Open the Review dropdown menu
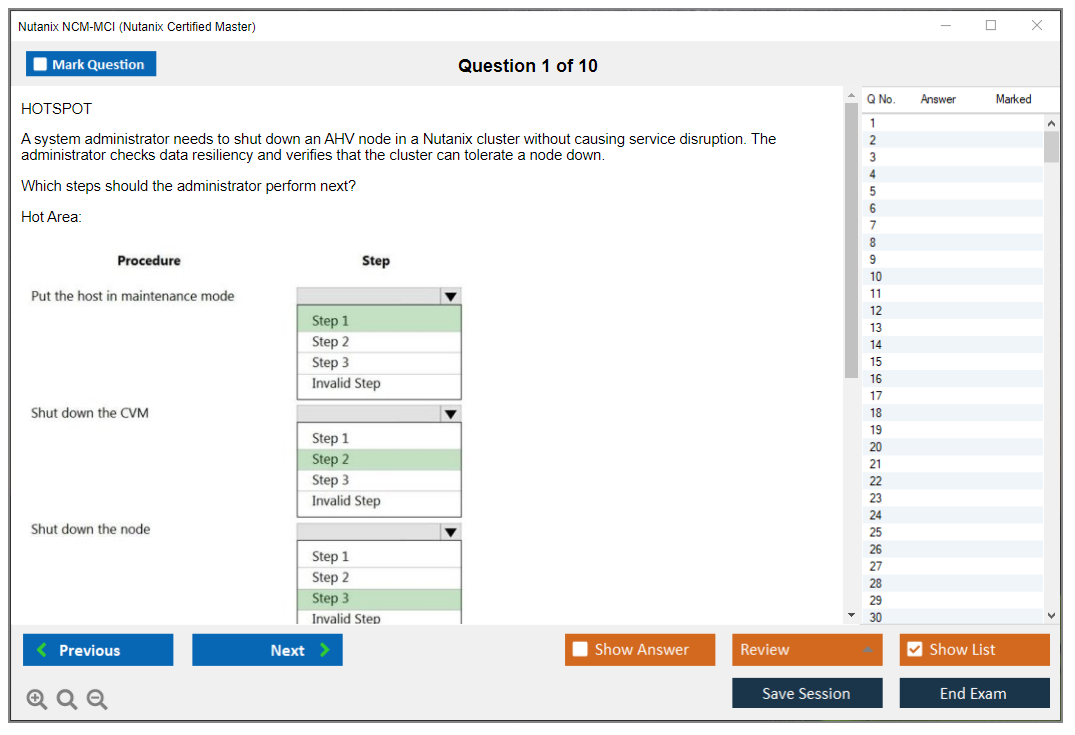The image size is (1075, 735). pyautogui.click(x=806, y=650)
